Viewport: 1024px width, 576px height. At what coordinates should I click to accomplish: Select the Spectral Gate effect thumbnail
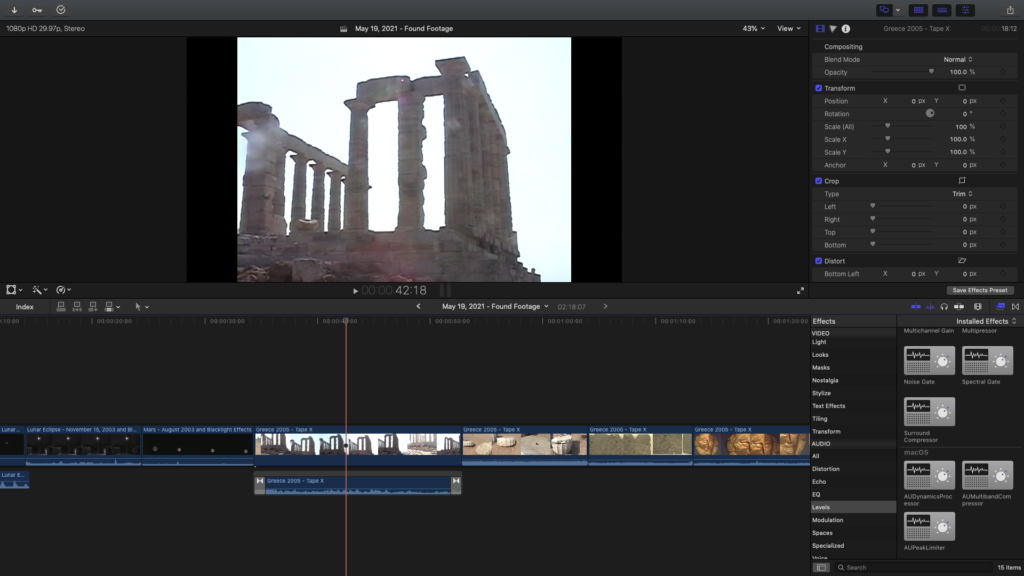pos(987,360)
